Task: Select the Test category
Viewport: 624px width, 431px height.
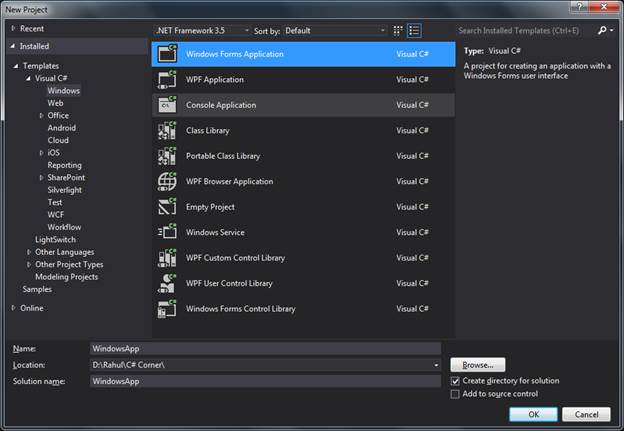Action: (x=55, y=202)
